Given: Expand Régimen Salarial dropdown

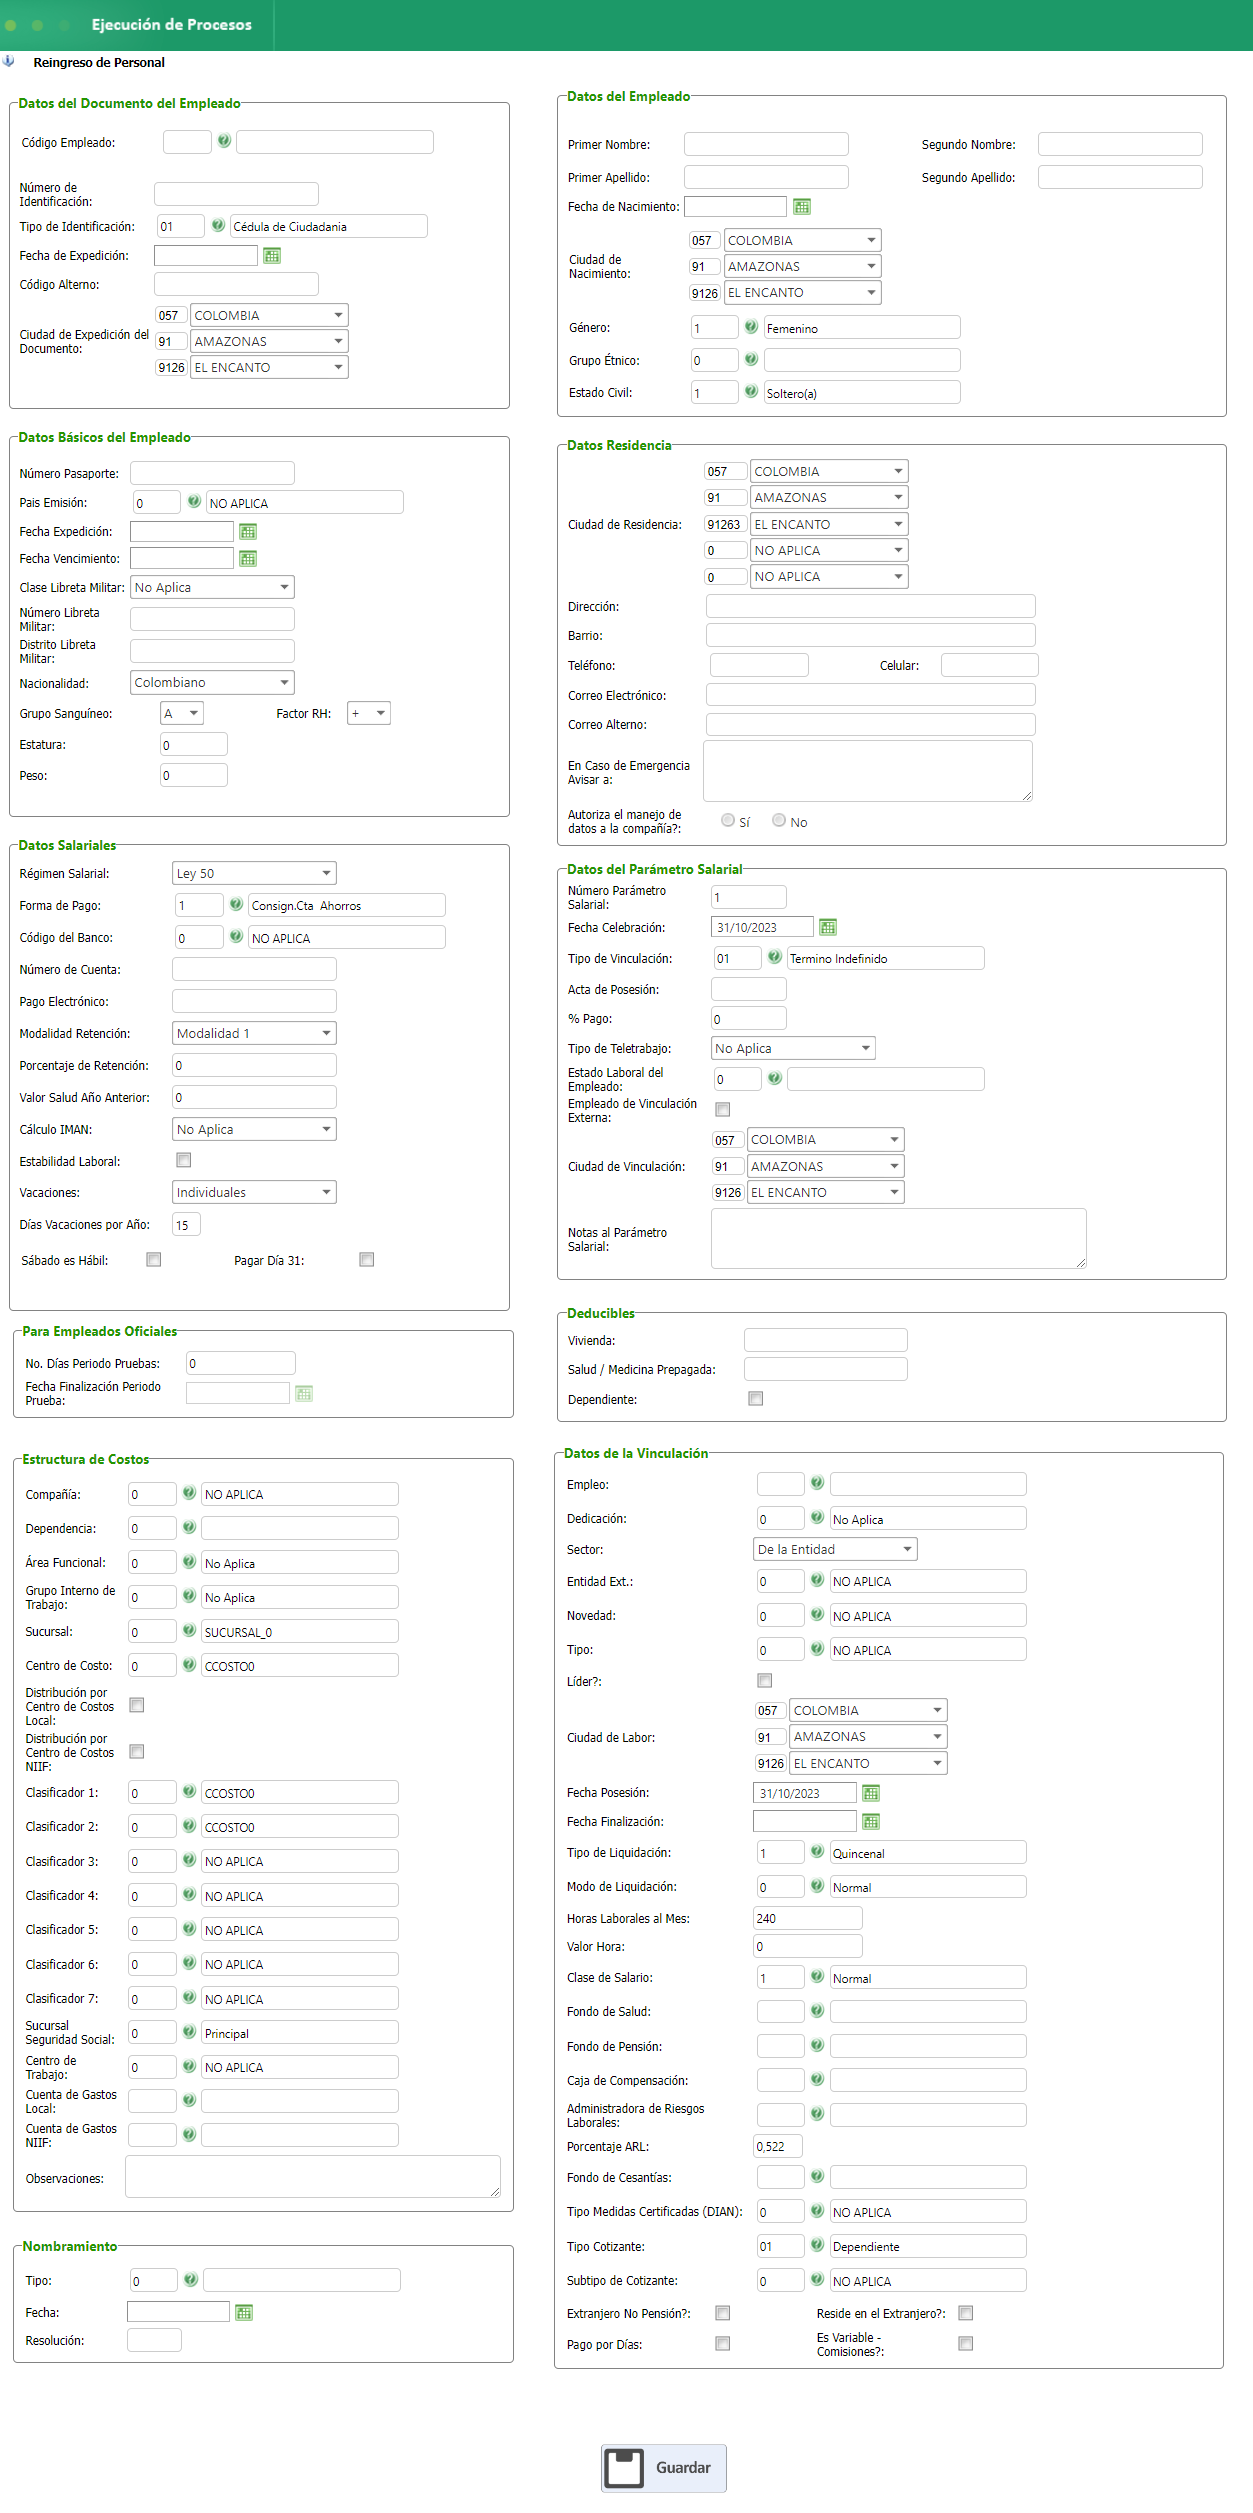Looking at the screenshot, I should (x=254, y=873).
